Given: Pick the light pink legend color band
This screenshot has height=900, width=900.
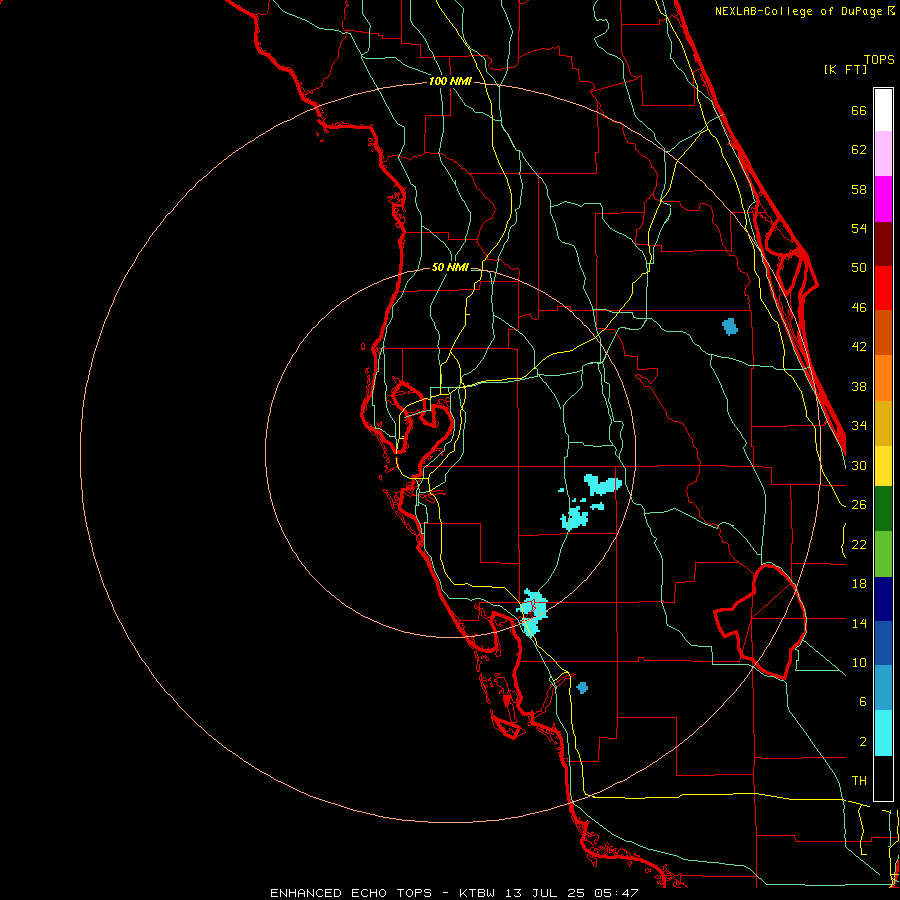Looking at the screenshot, I should click(x=883, y=154).
